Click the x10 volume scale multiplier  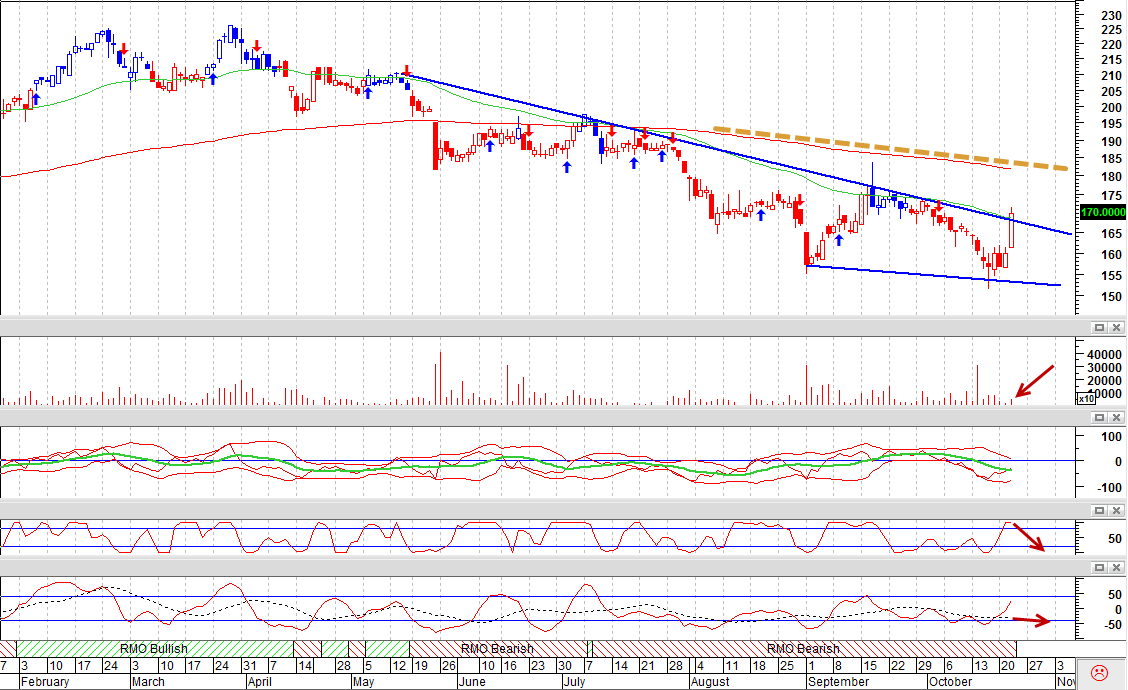coord(1086,399)
